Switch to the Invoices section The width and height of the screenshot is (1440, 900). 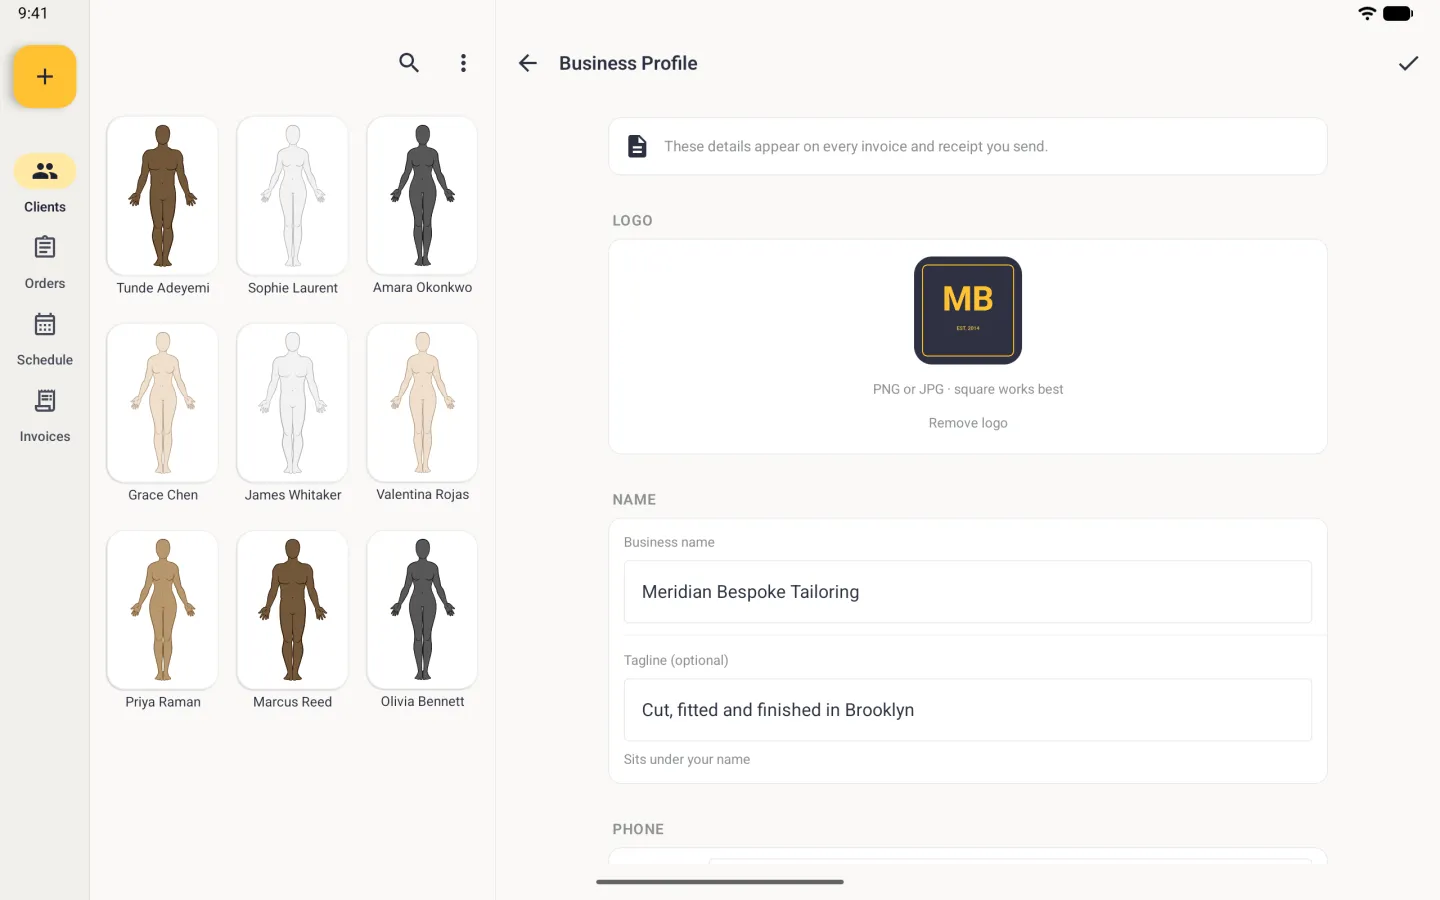pos(45,416)
